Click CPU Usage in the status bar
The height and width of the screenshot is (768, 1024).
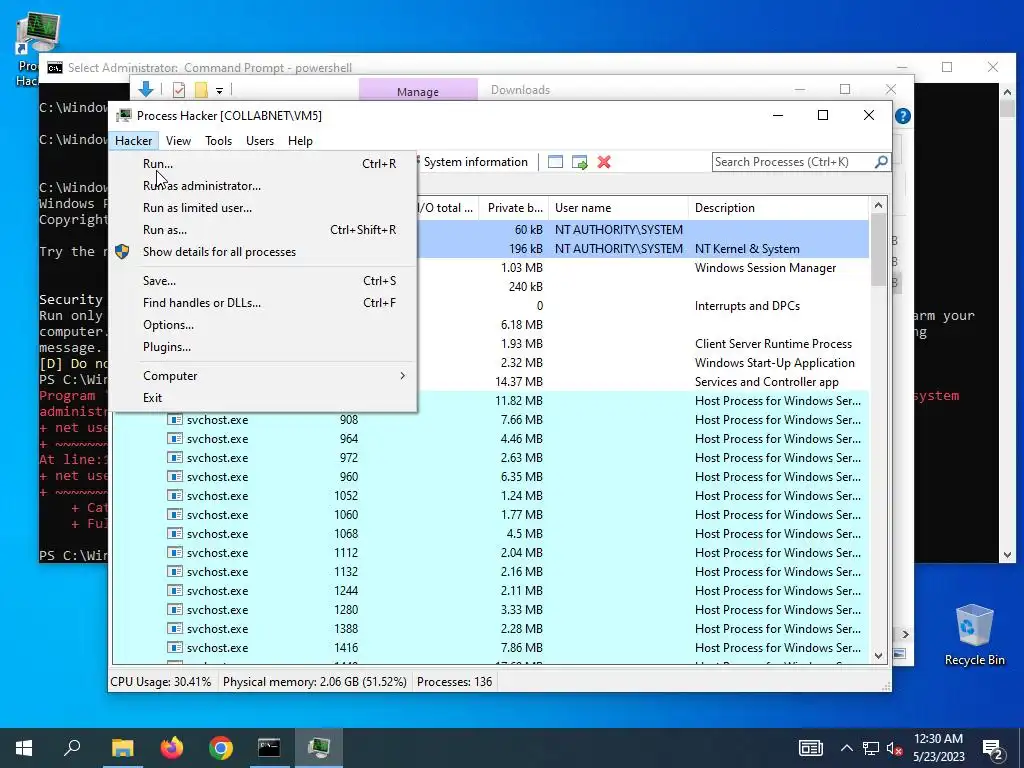point(161,682)
